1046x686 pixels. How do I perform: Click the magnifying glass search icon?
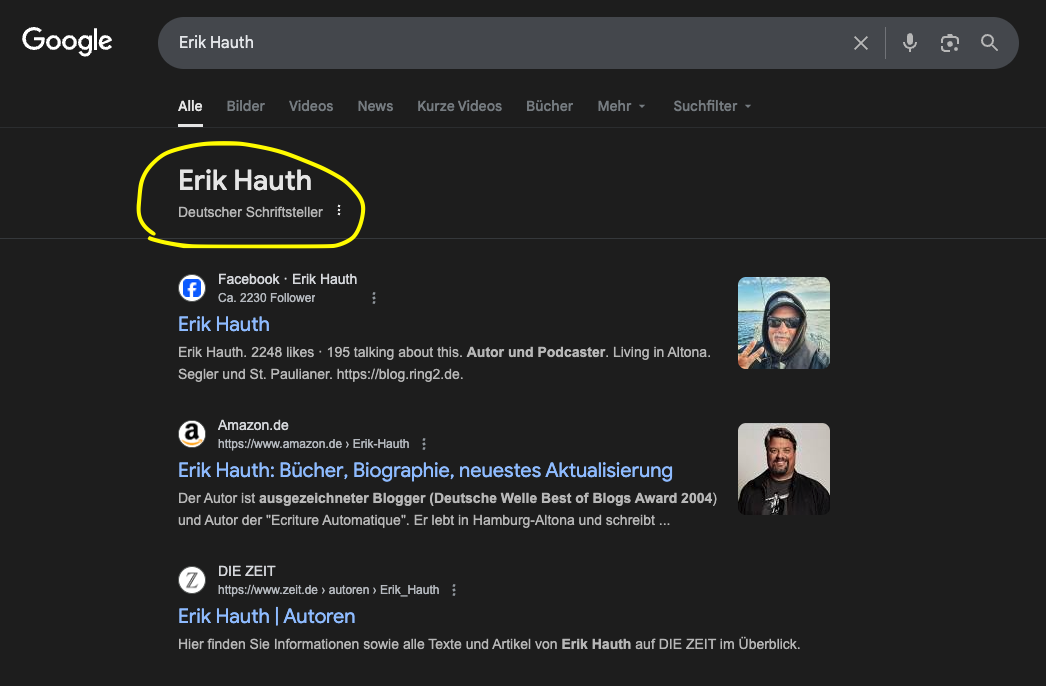point(989,43)
